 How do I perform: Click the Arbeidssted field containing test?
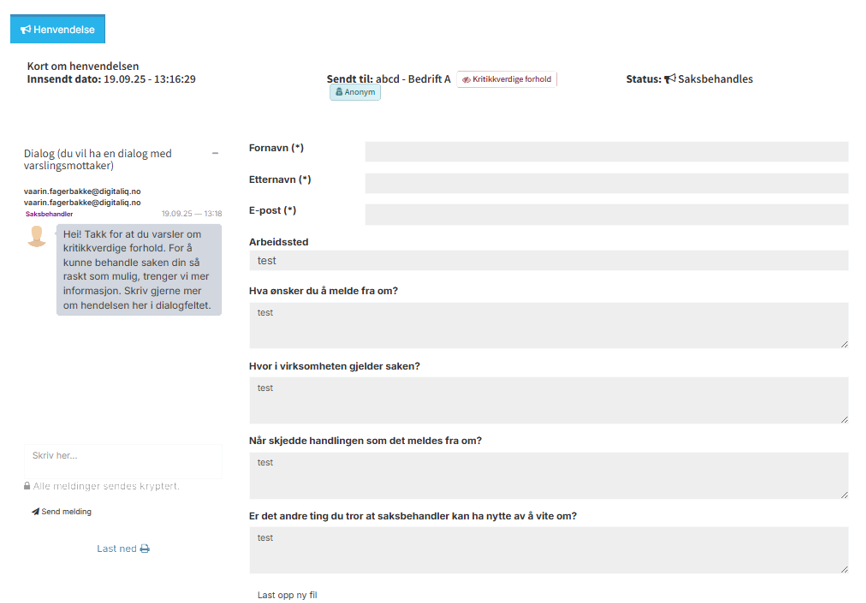click(x=548, y=261)
